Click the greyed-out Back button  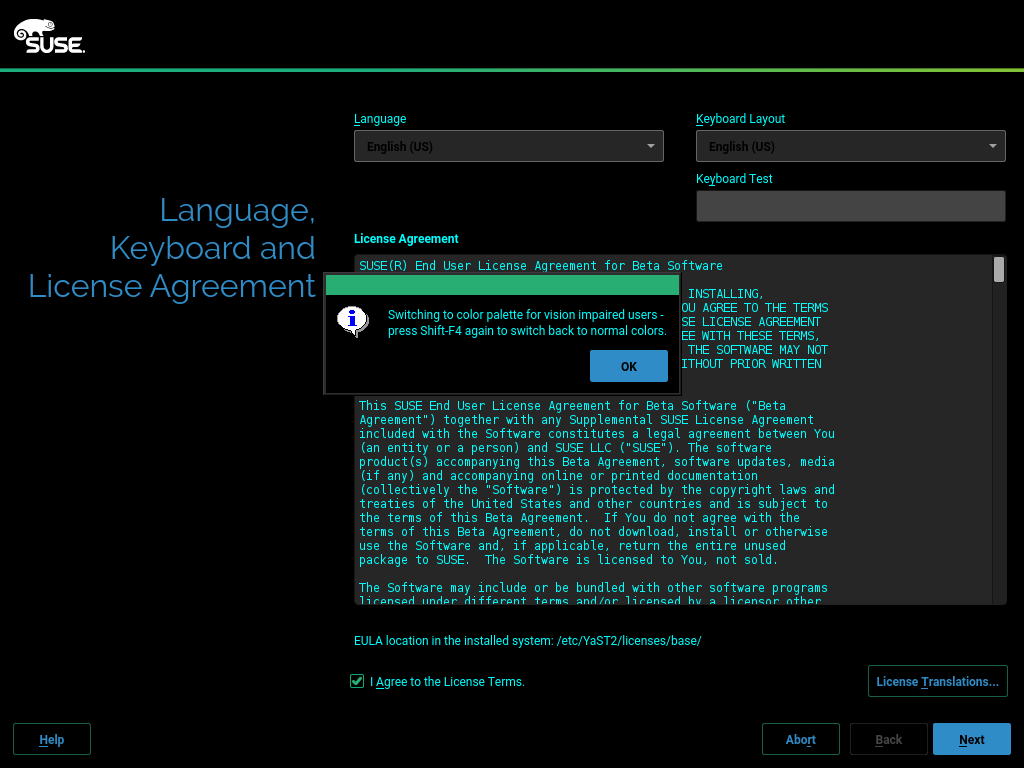point(888,739)
